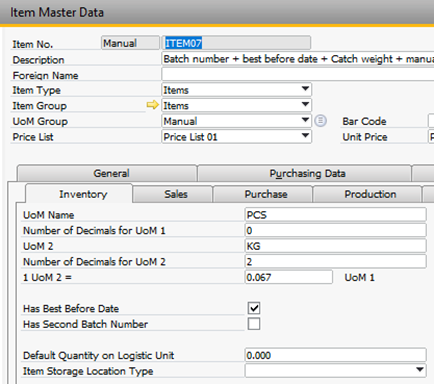Open the UoM Group definition round icon

coord(320,121)
